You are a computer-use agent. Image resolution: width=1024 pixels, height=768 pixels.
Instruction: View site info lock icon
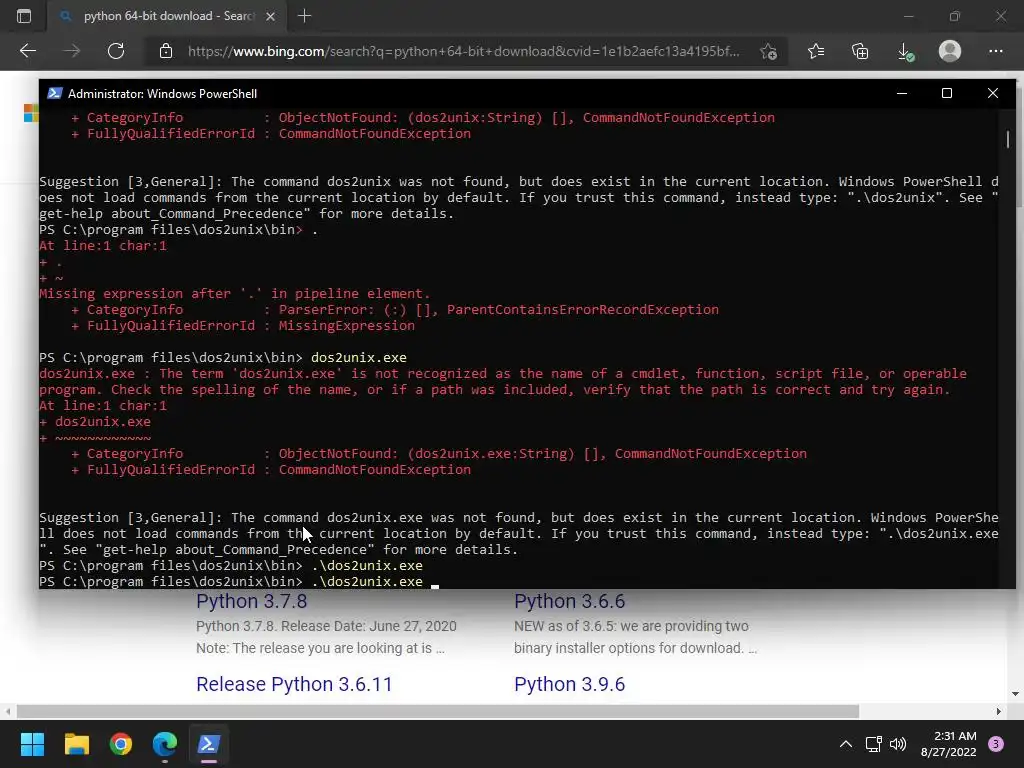click(x=166, y=51)
